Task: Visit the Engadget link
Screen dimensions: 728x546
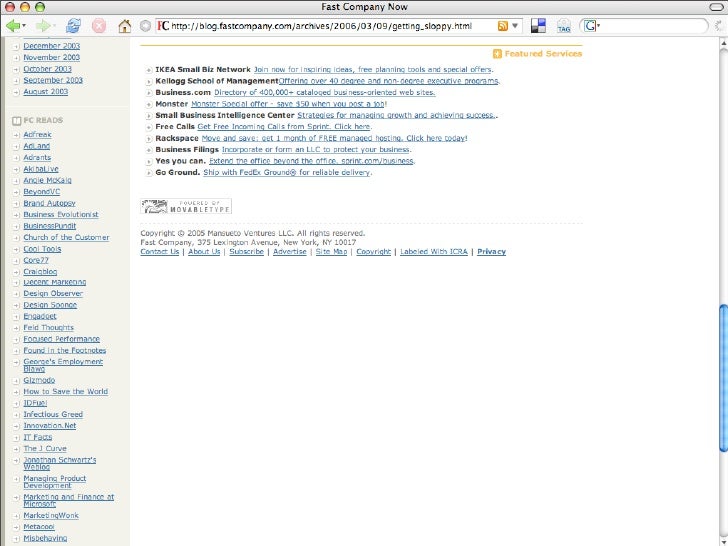Action: 39,316
